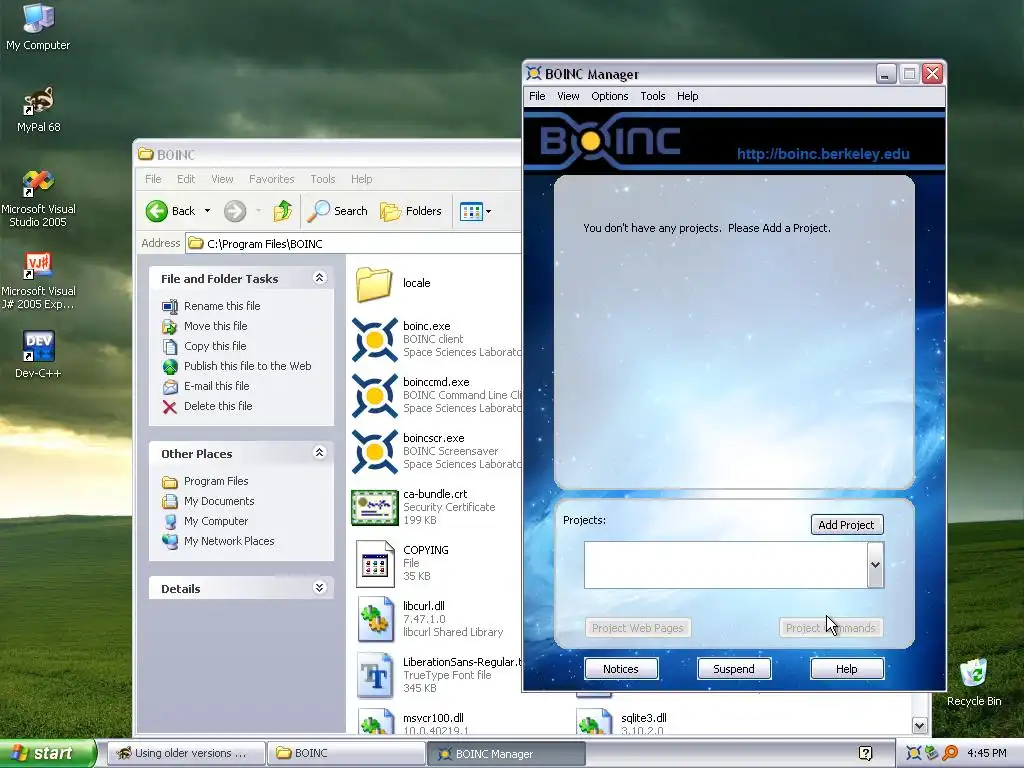Open the Options menu in BOINC Manager
The image size is (1024, 768).
[x=609, y=96]
